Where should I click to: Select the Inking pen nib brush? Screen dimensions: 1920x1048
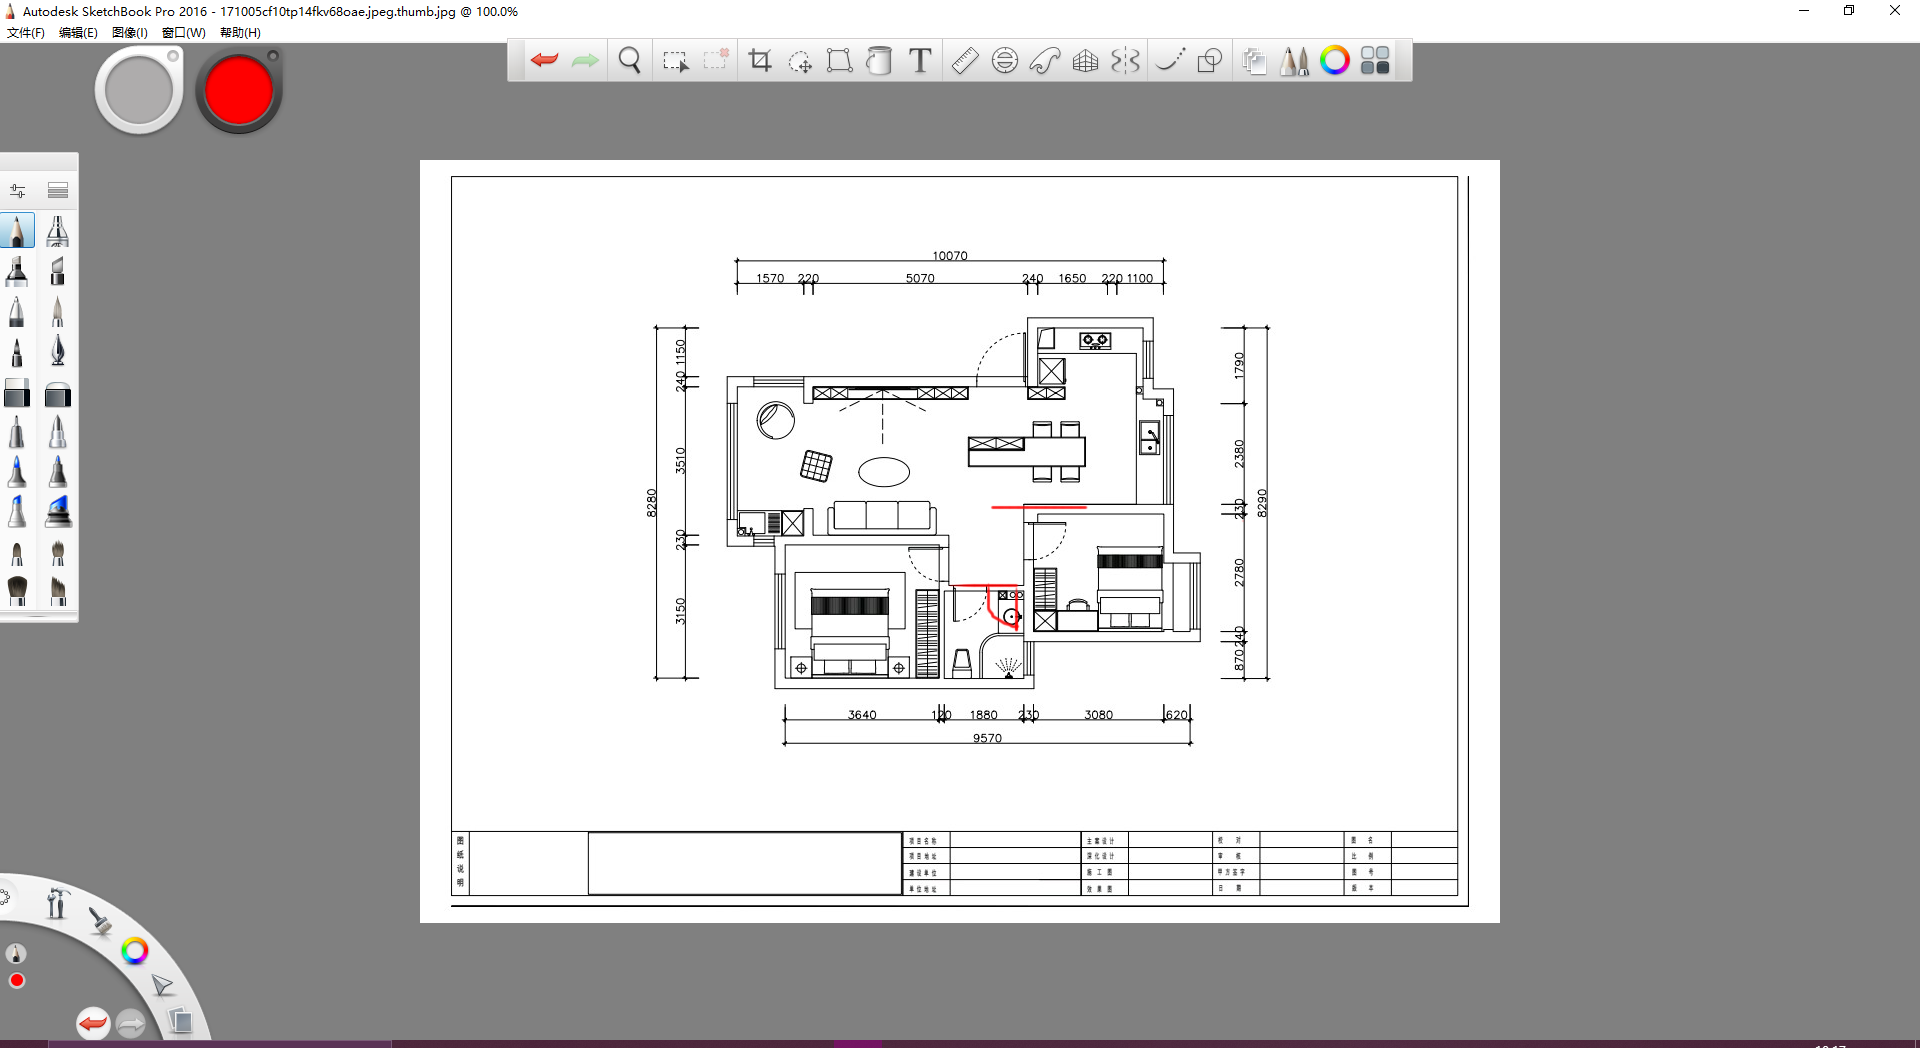[x=58, y=351]
